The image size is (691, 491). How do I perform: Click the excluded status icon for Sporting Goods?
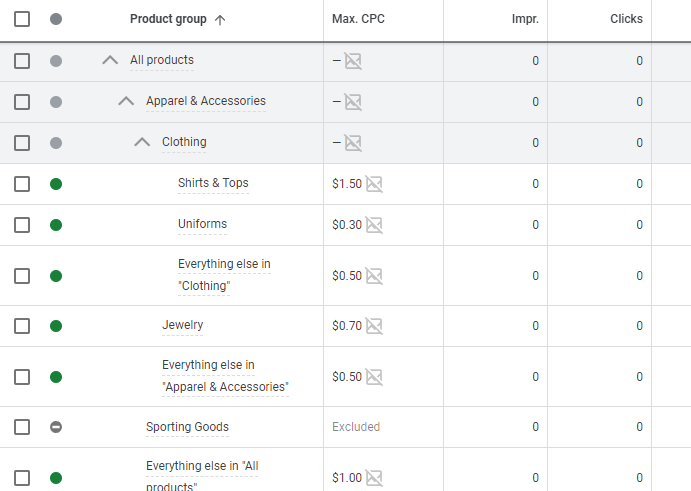(56, 427)
